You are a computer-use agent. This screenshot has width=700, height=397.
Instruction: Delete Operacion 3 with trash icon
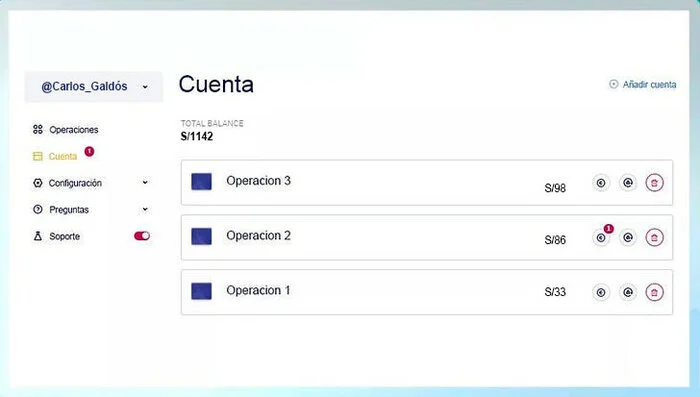click(x=654, y=183)
